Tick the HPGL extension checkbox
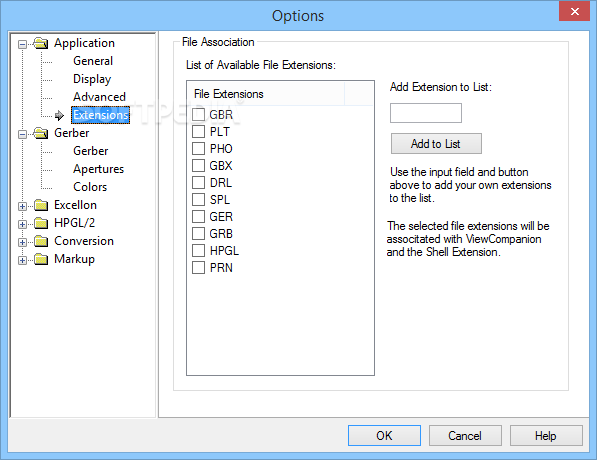 tap(198, 251)
